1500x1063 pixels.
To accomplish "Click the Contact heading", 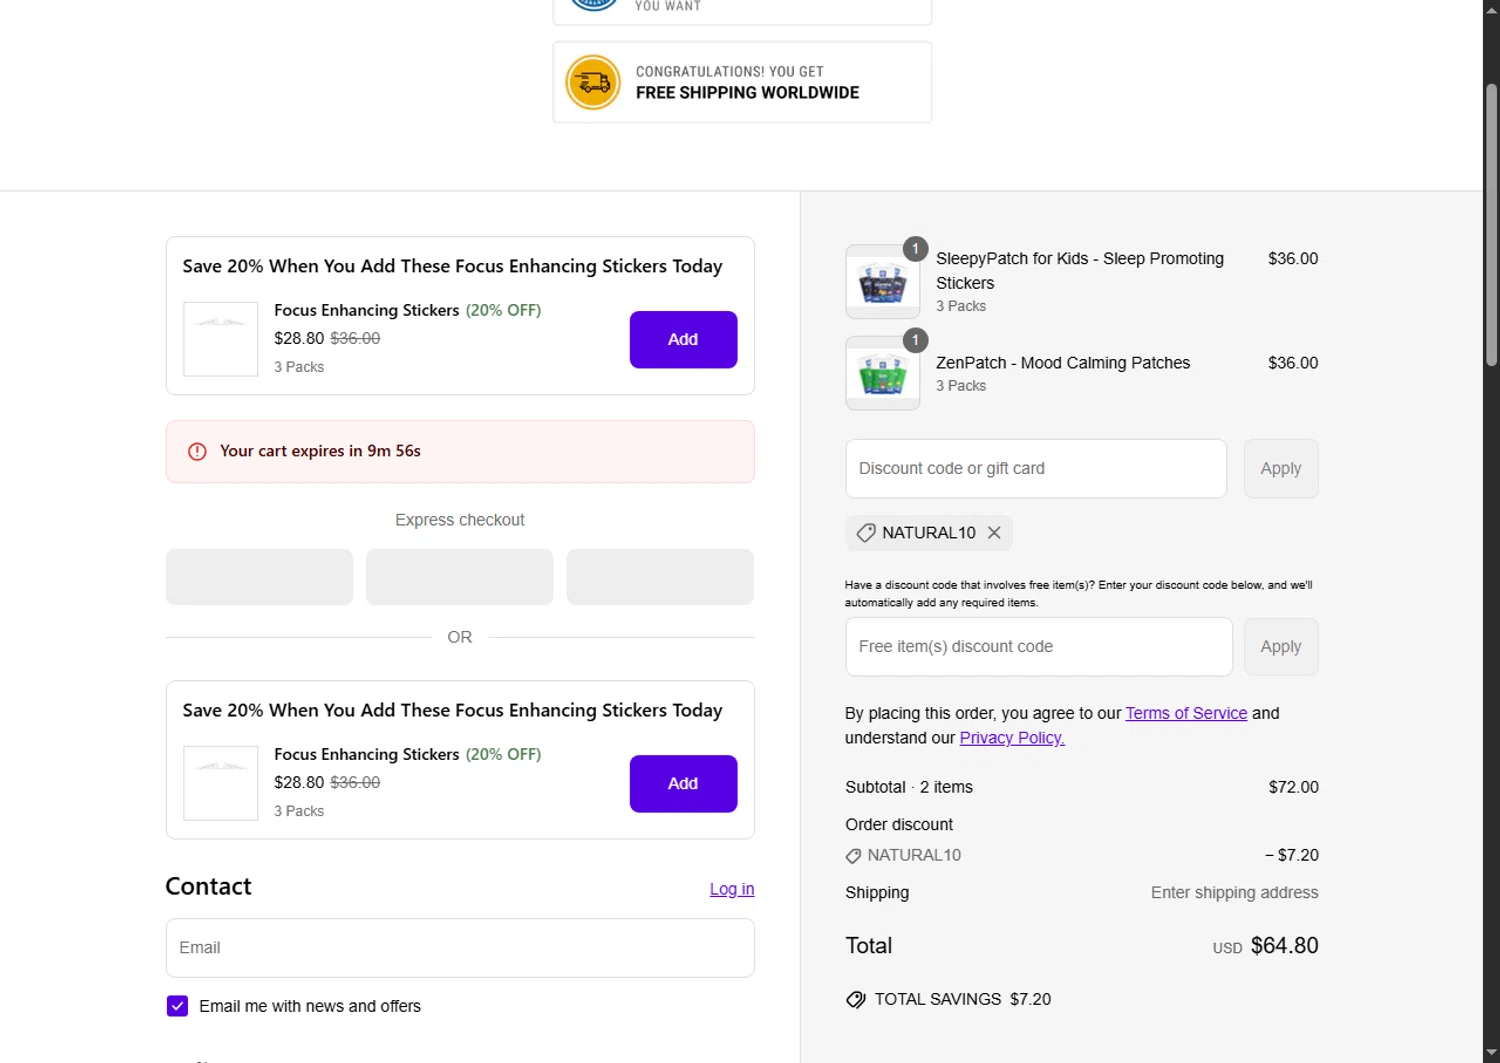I will [208, 886].
